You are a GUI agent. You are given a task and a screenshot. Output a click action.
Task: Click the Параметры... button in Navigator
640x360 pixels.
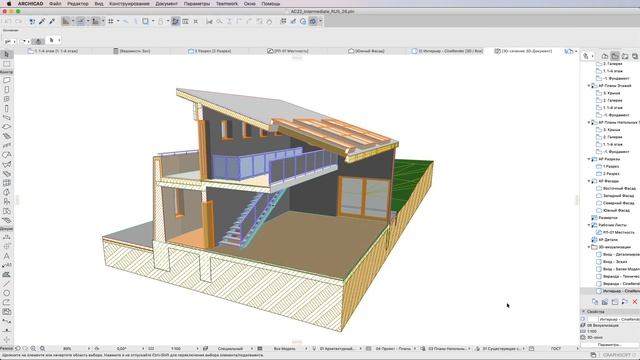(609, 345)
